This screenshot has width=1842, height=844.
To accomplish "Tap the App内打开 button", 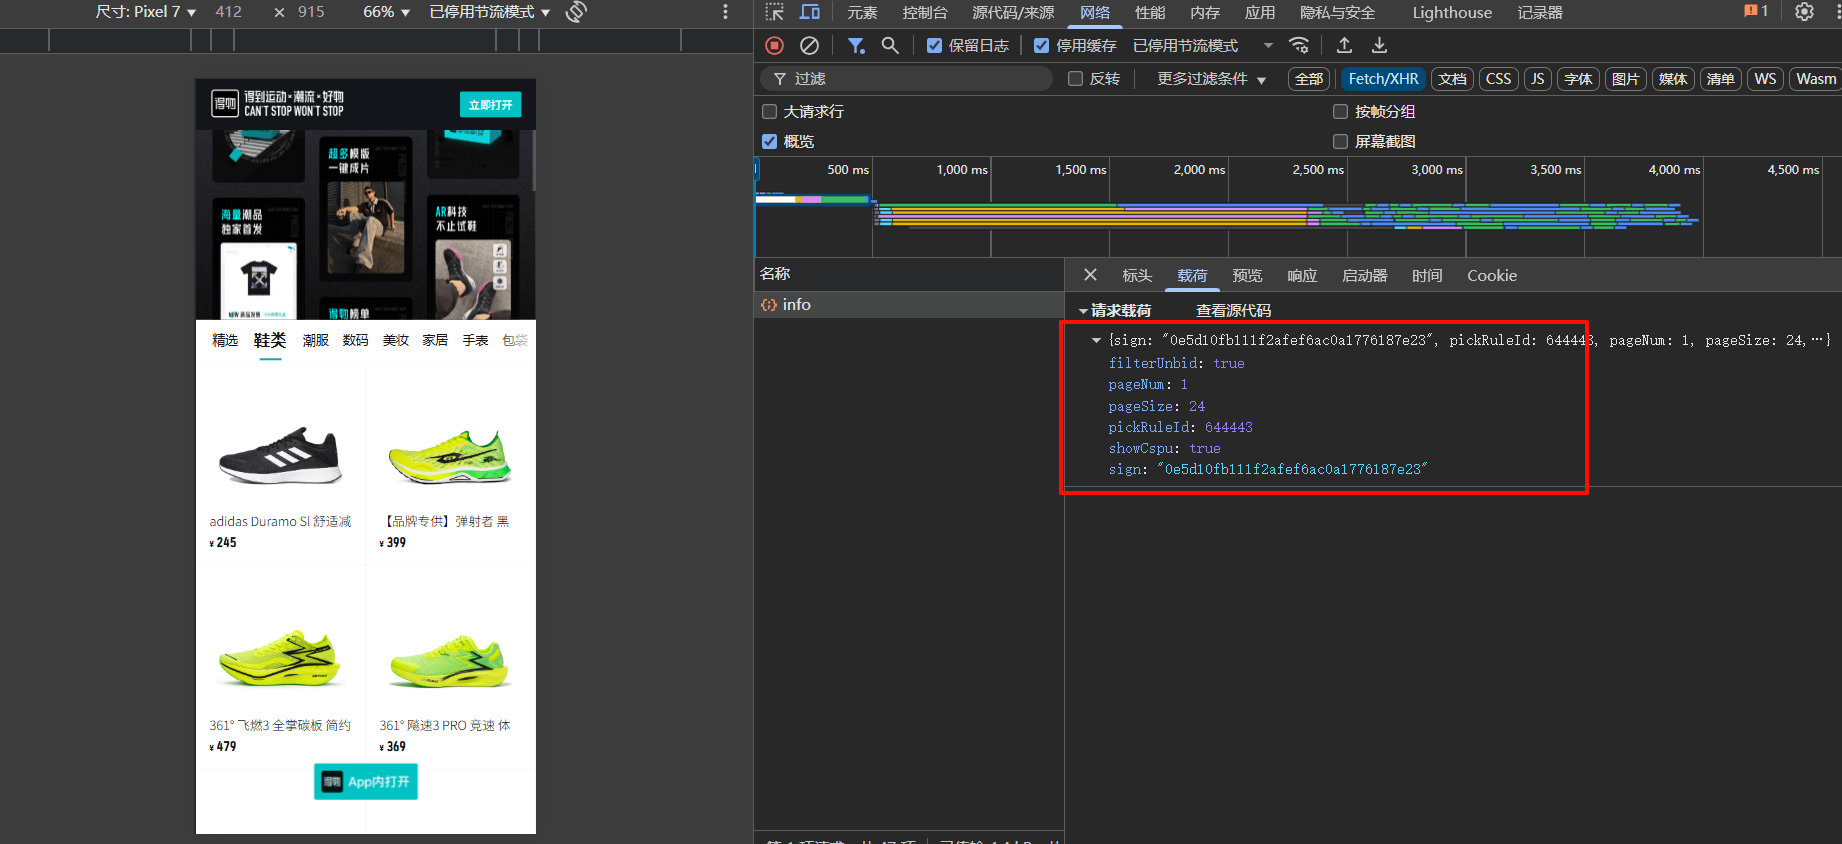I will [x=366, y=782].
